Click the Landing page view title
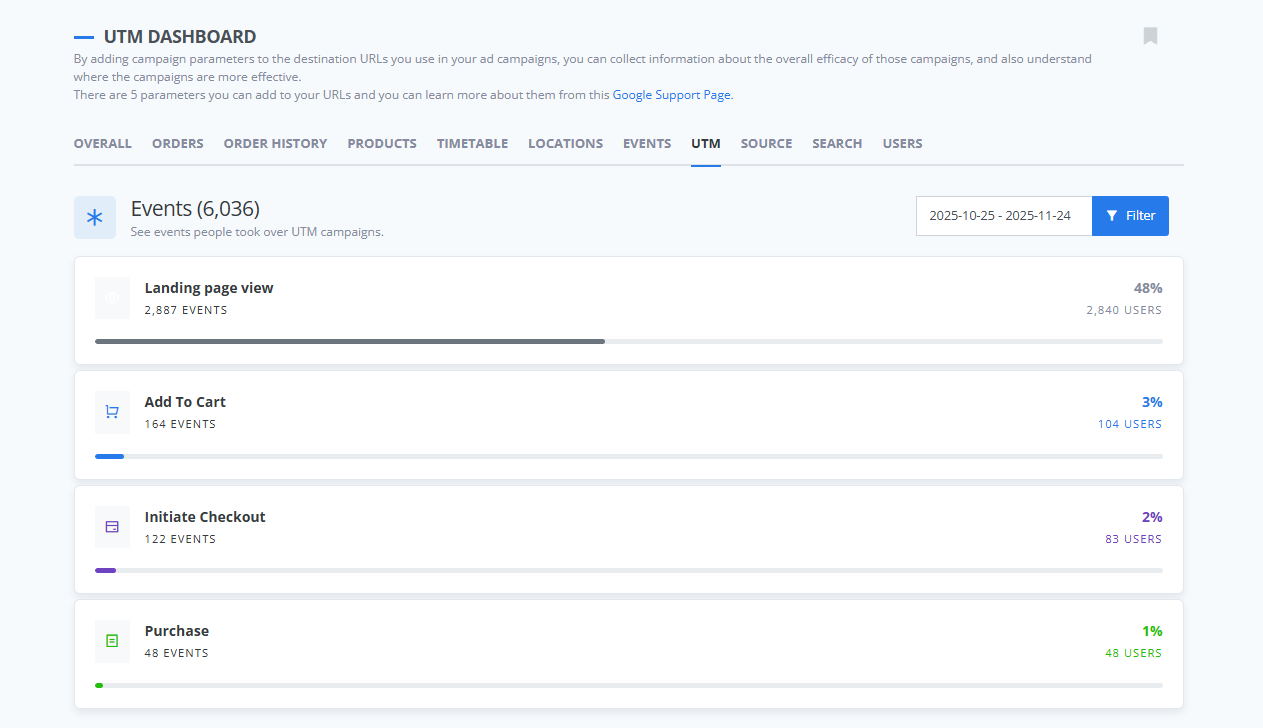 click(x=209, y=288)
